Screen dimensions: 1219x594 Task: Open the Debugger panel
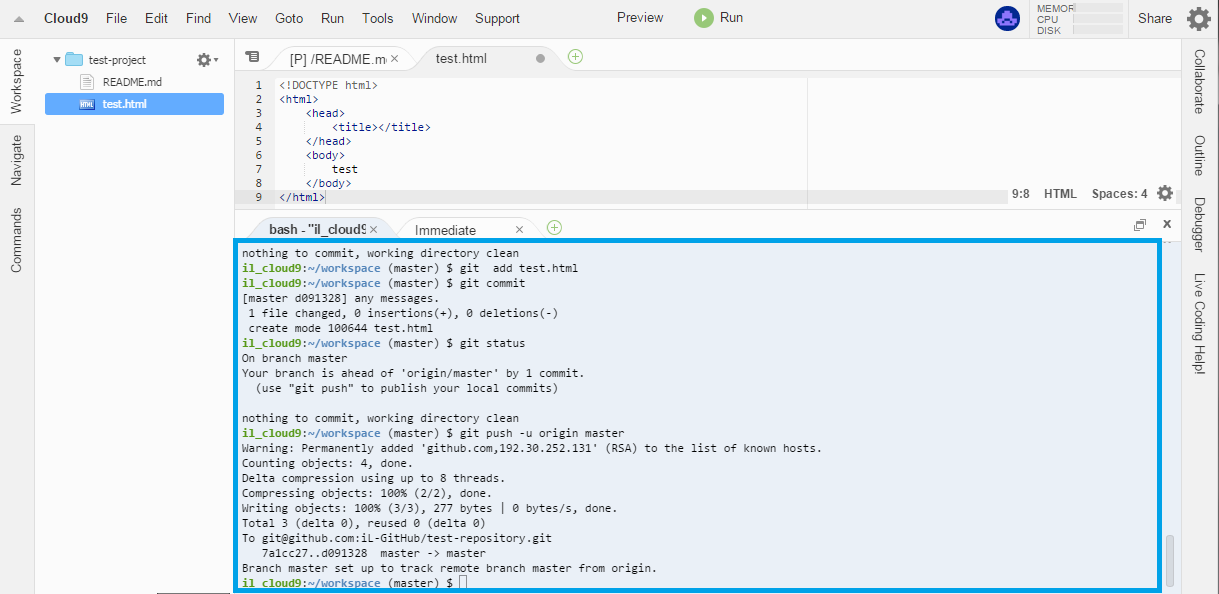click(x=1199, y=224)
